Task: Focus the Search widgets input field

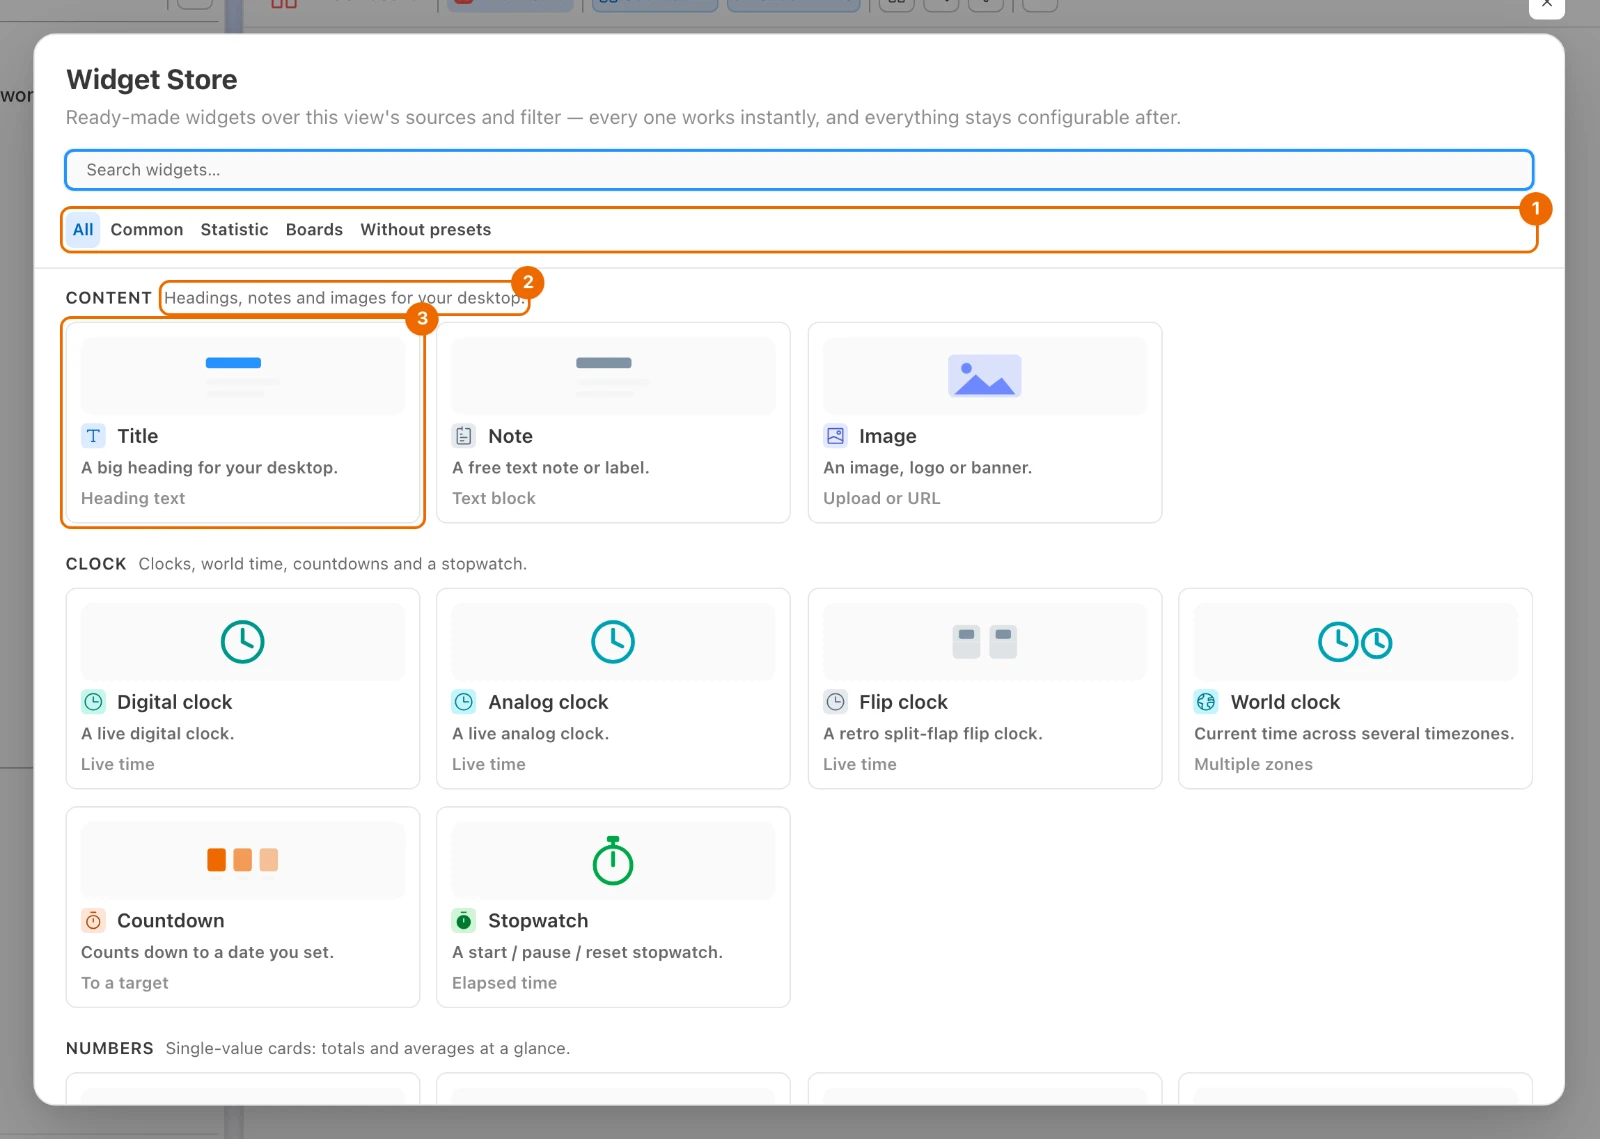Action: [799, 170]
